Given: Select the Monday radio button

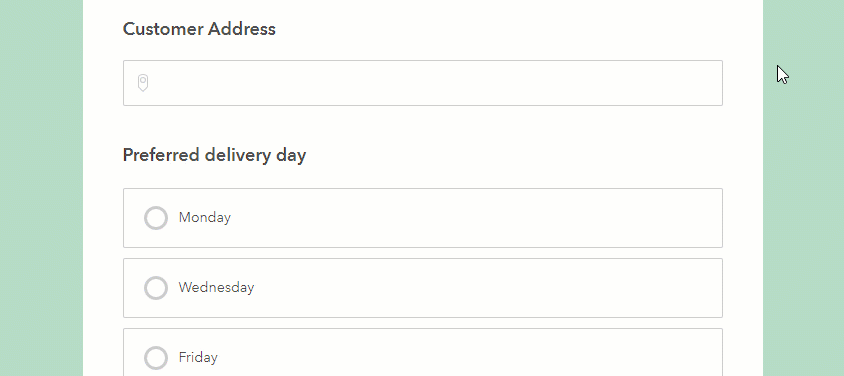Looking at the screenshot, I should pyautogui.click(x=156, y=218).
